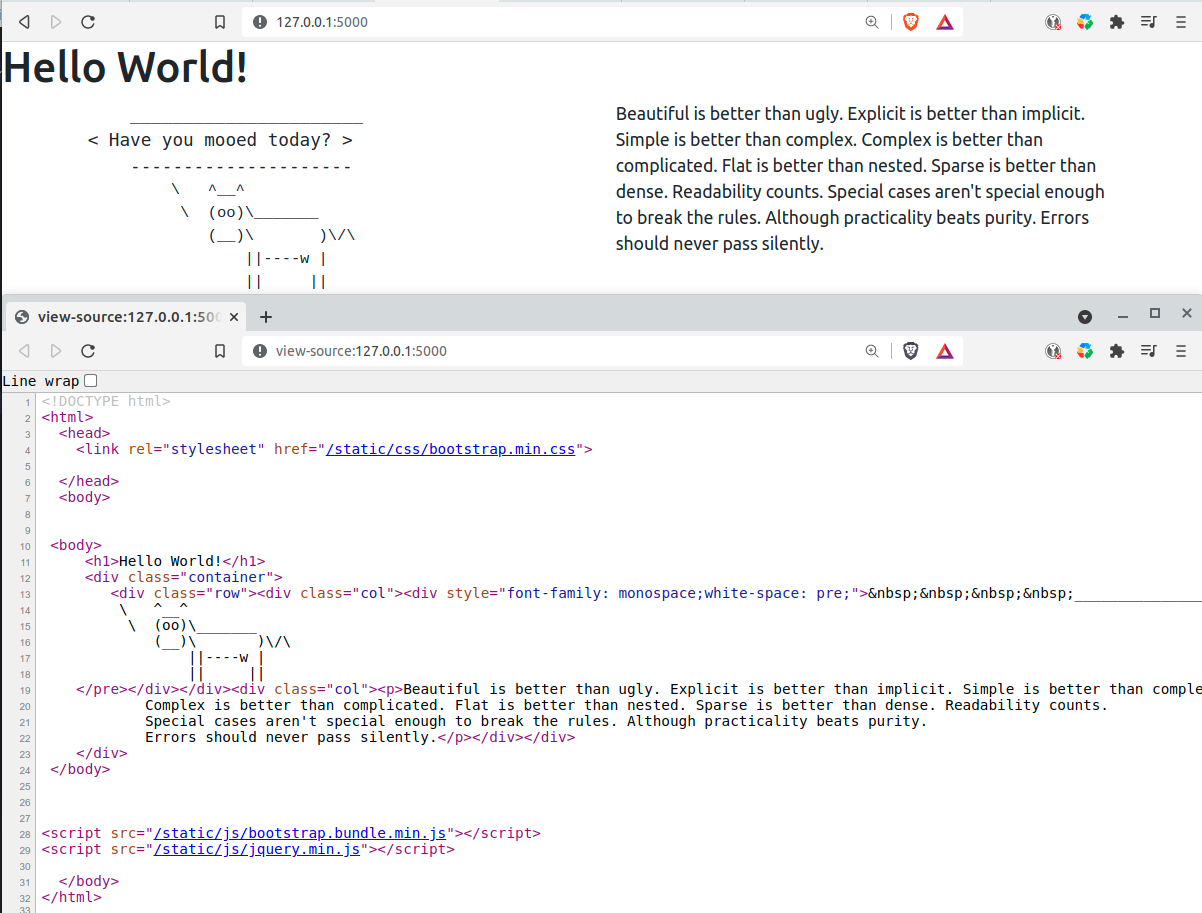Click the forward navigation arrow in the top window
The height and width of the screenshot is (913, 1202).
57,21
